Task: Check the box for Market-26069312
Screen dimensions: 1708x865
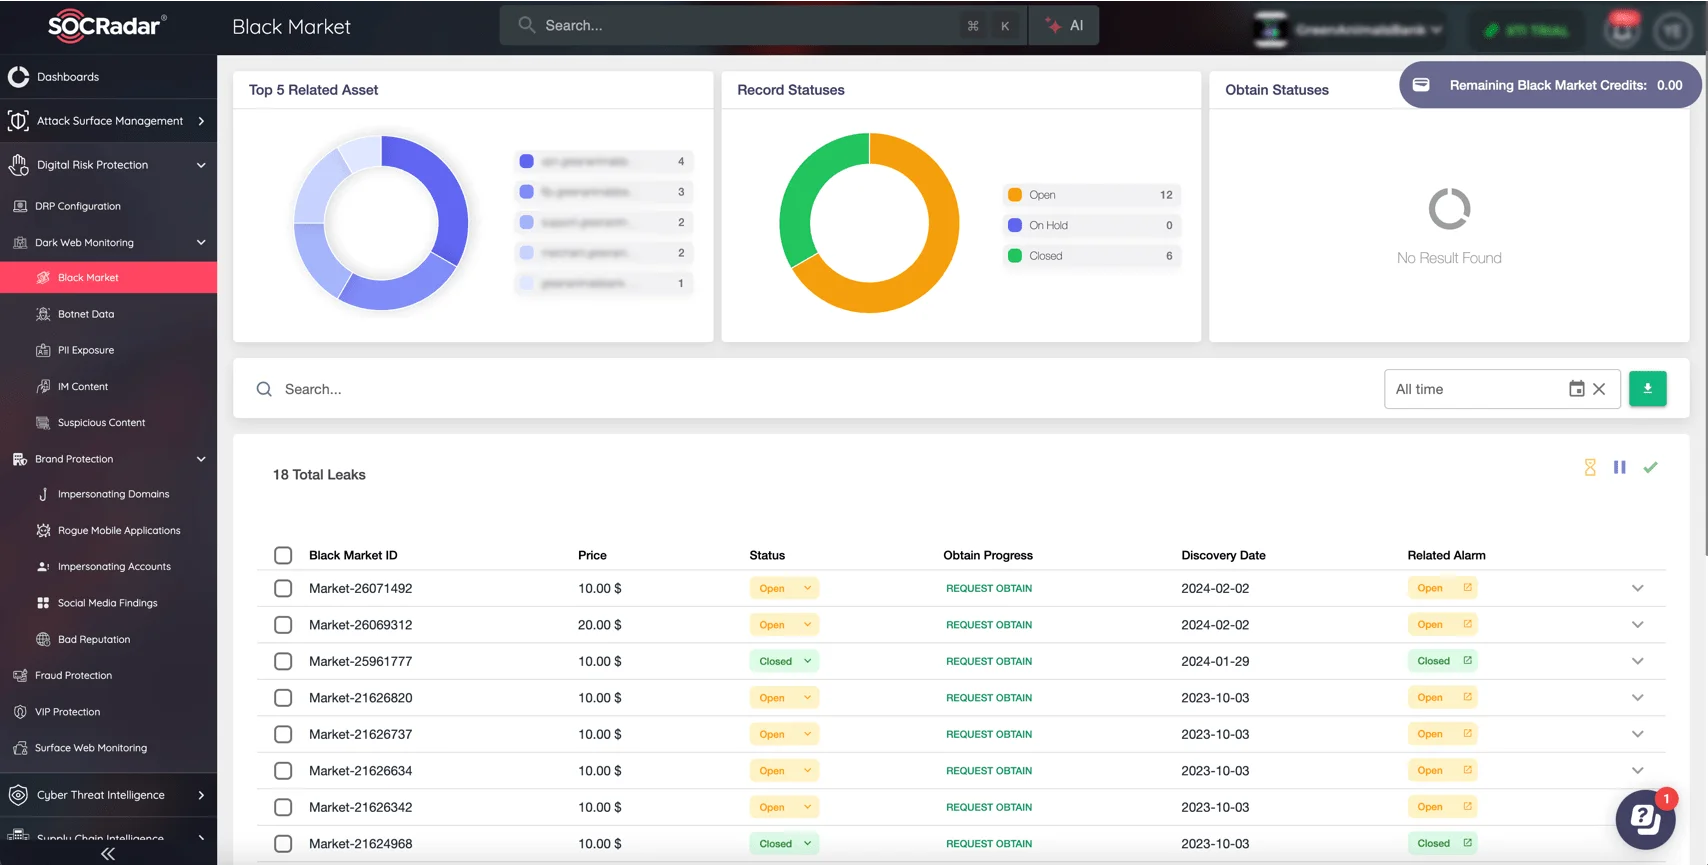Action: coord(283,625)
